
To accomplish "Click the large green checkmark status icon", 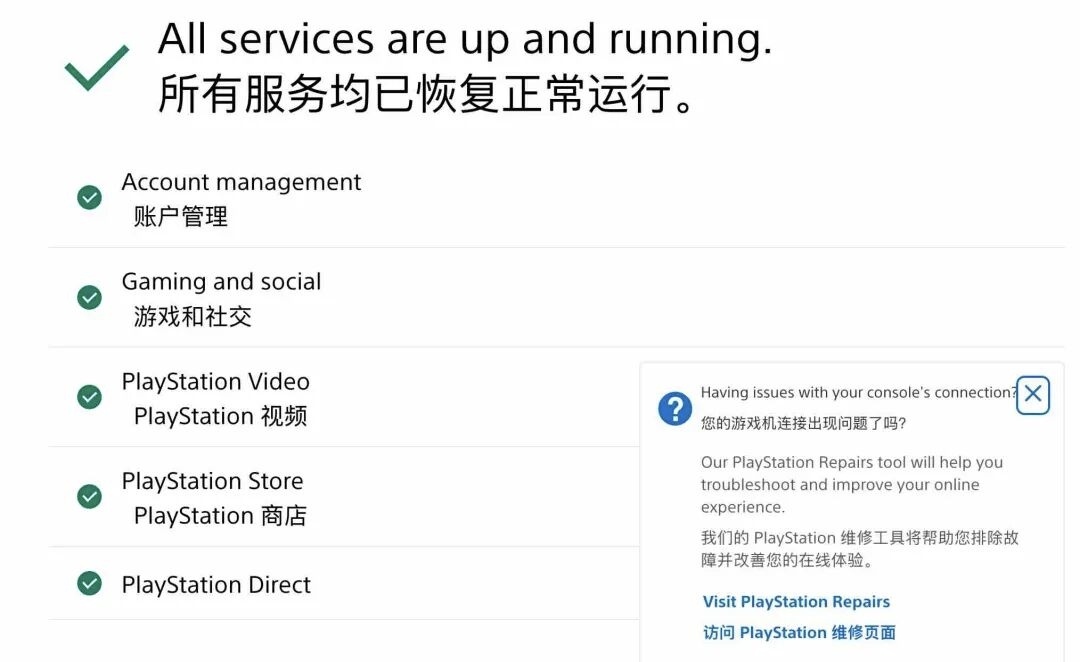I will [x=97, y=67].
